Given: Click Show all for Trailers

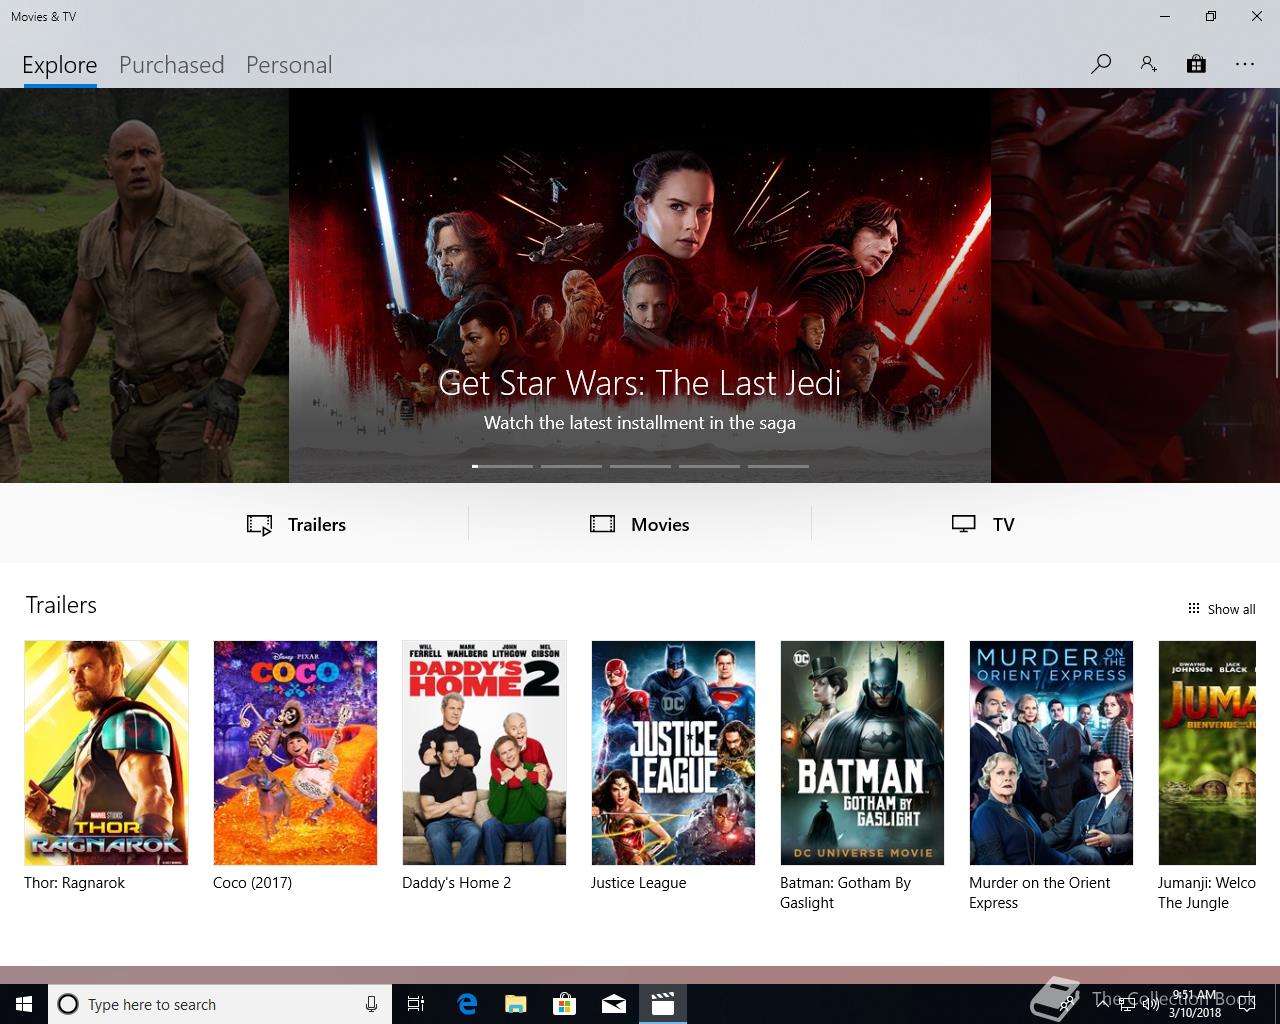Looking at the screenshot, I should pyautogui.click(x=1221, y=609).
